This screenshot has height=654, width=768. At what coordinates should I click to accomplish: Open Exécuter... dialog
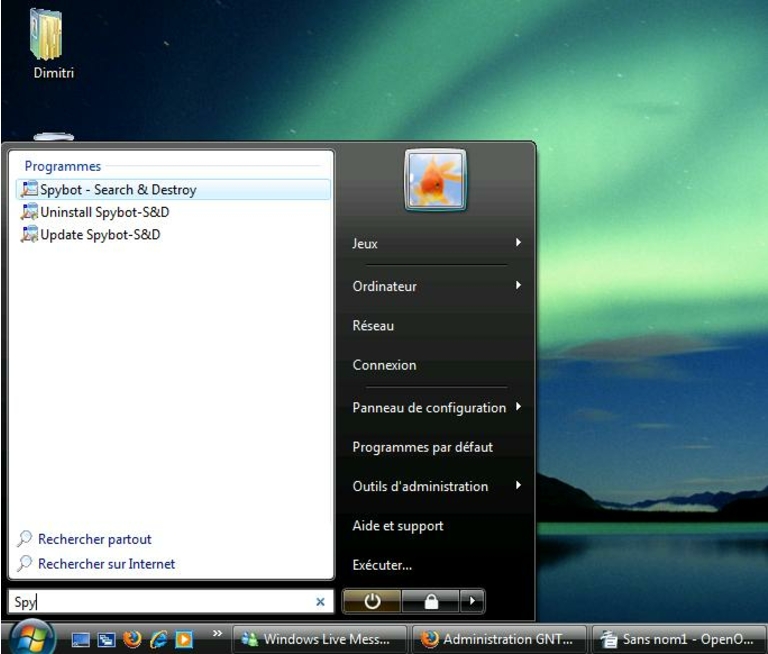point(382,565)
